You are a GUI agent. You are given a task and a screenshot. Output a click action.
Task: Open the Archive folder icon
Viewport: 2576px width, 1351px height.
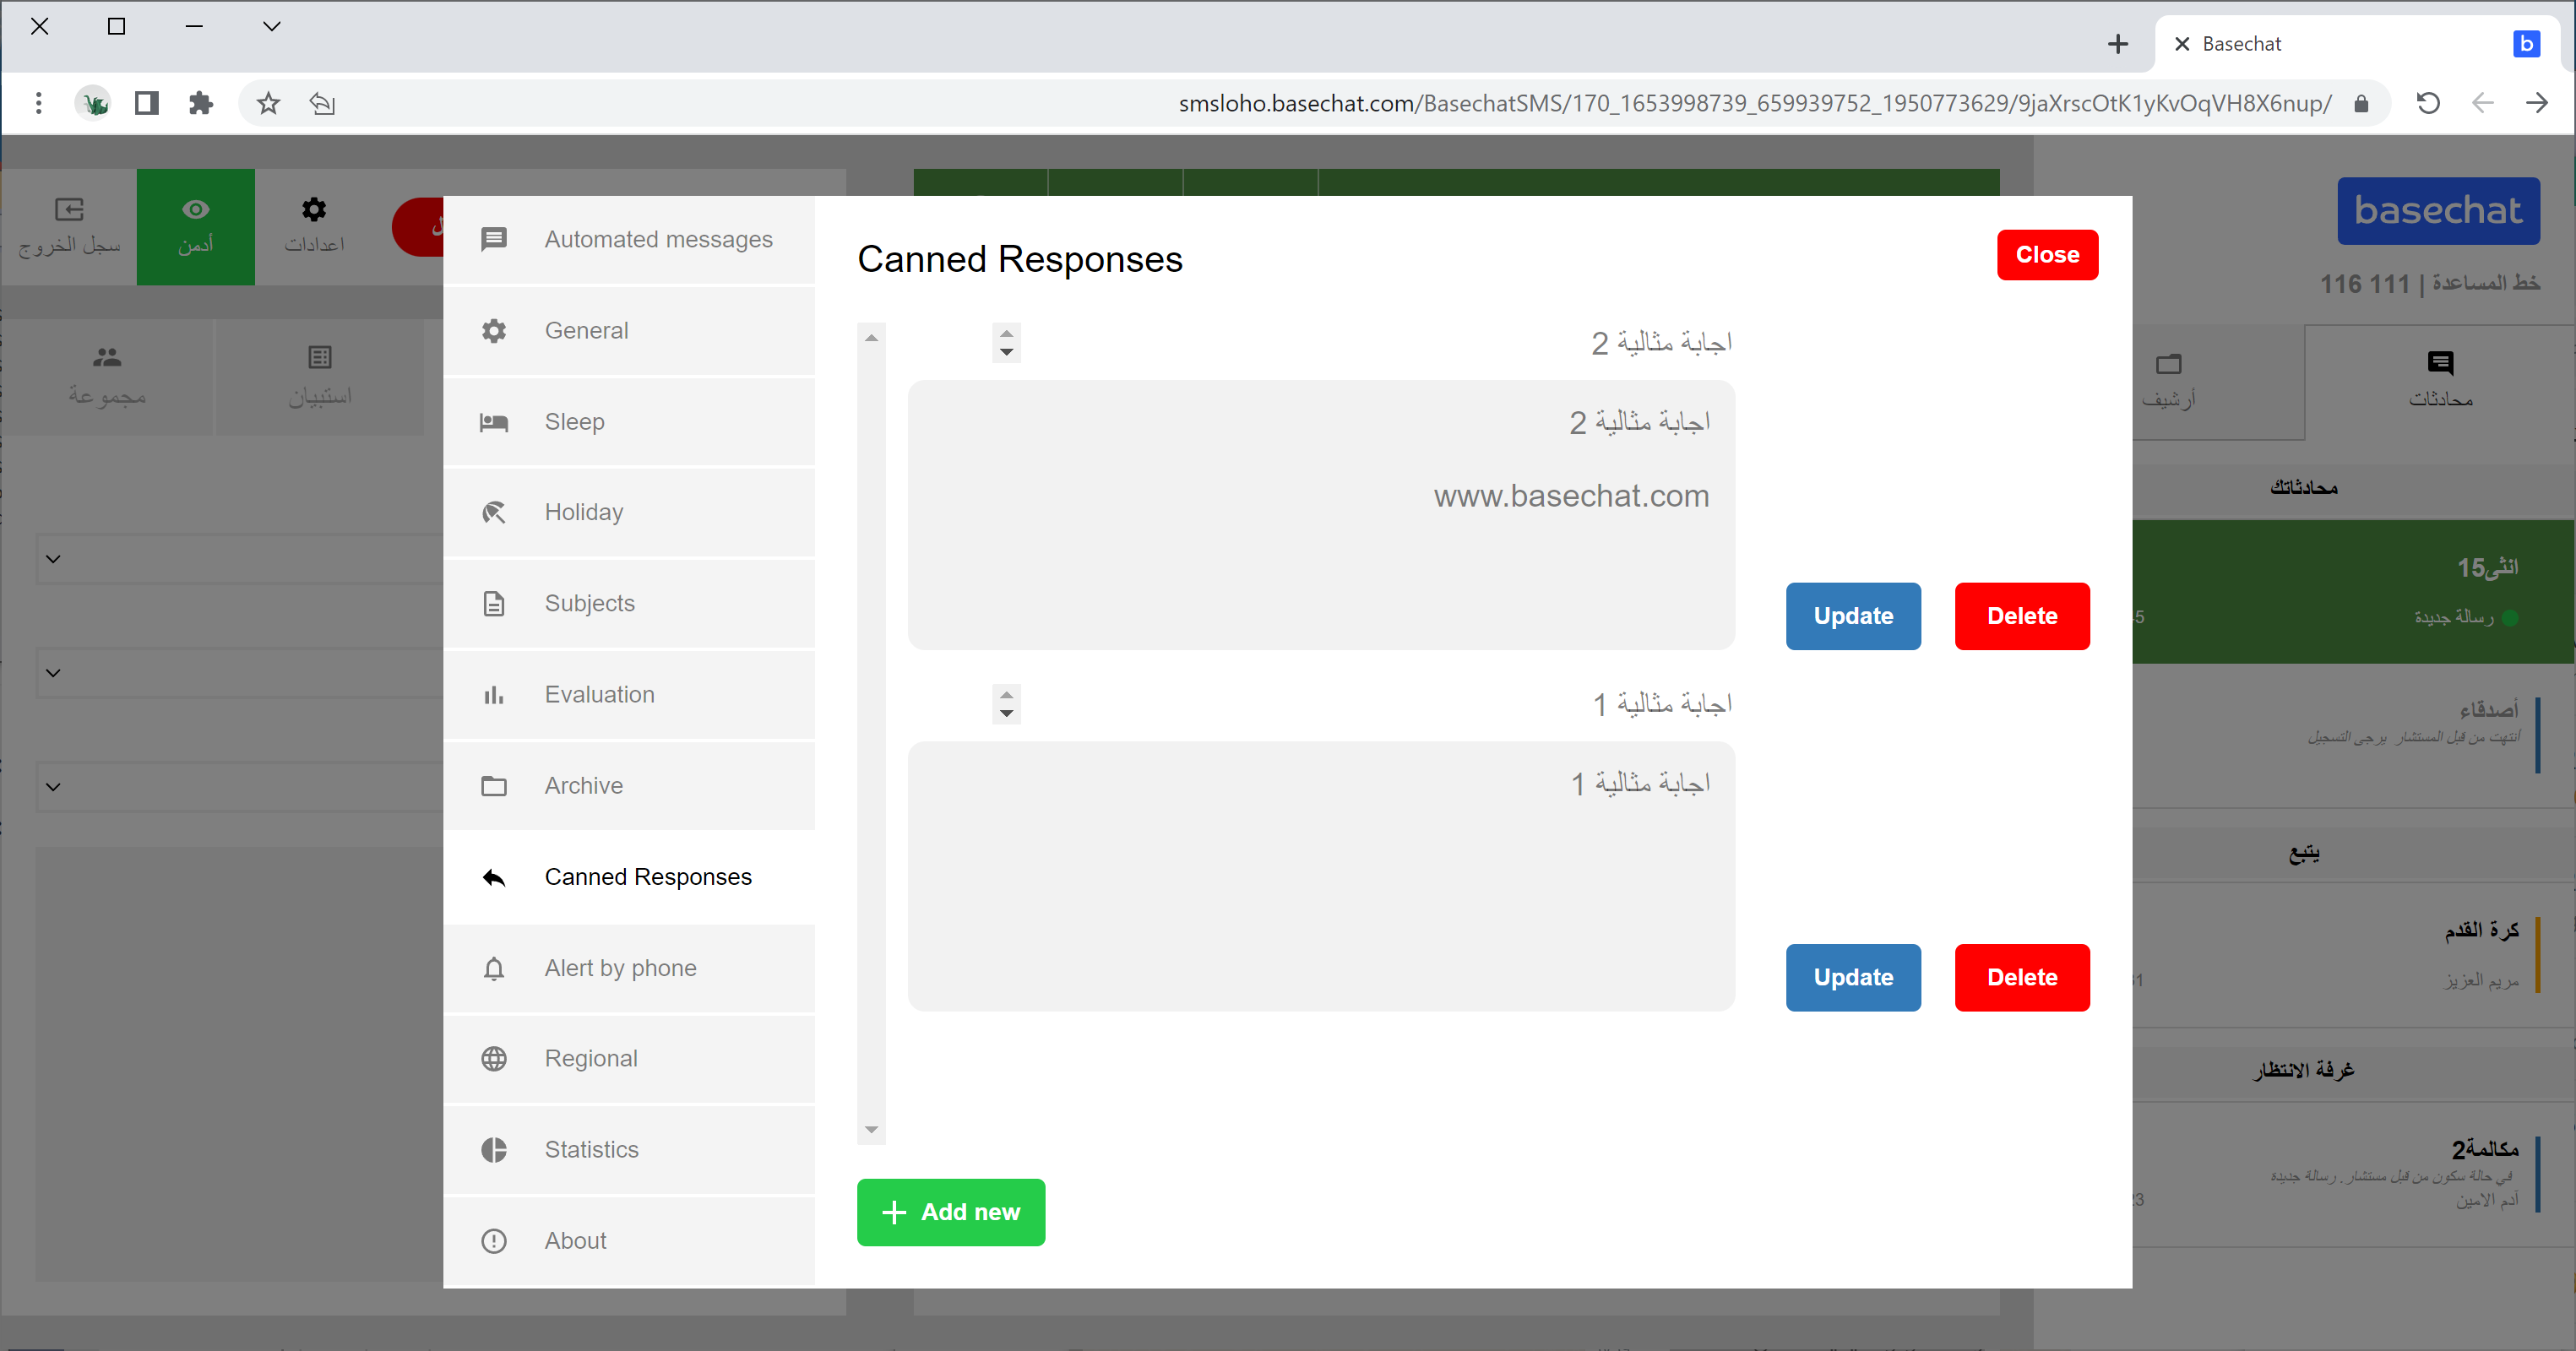click(494, 786)
